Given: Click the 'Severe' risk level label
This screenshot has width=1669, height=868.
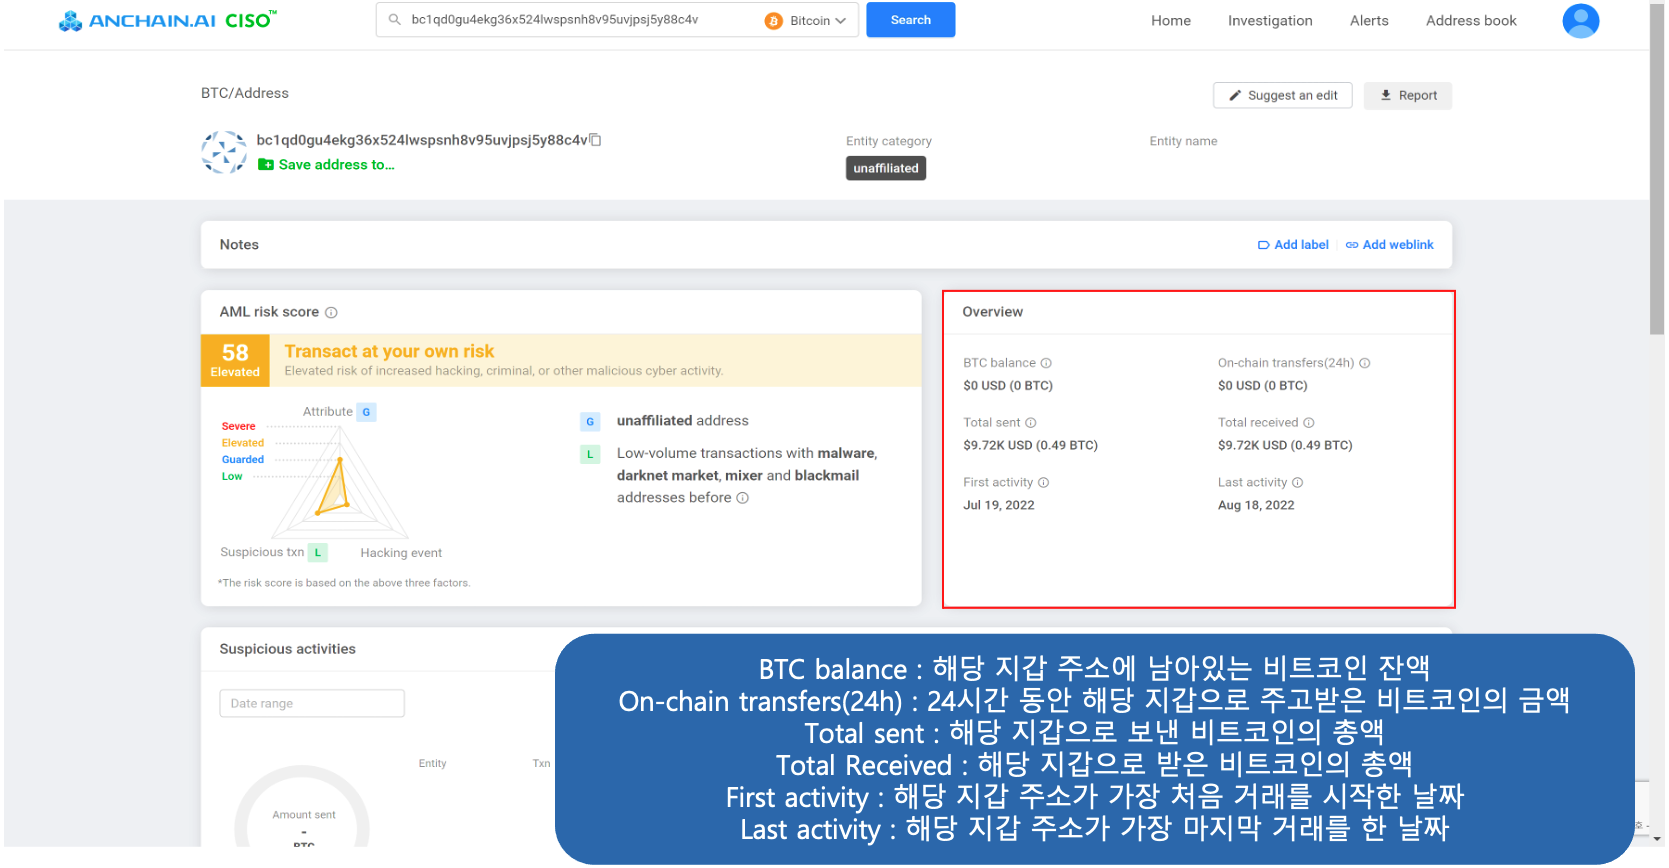Looking at the screenshot, I should pos(238,426).
